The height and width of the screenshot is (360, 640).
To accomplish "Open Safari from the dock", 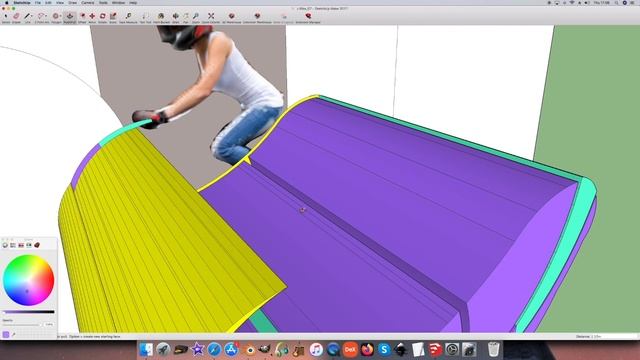I will click(214, 350).
